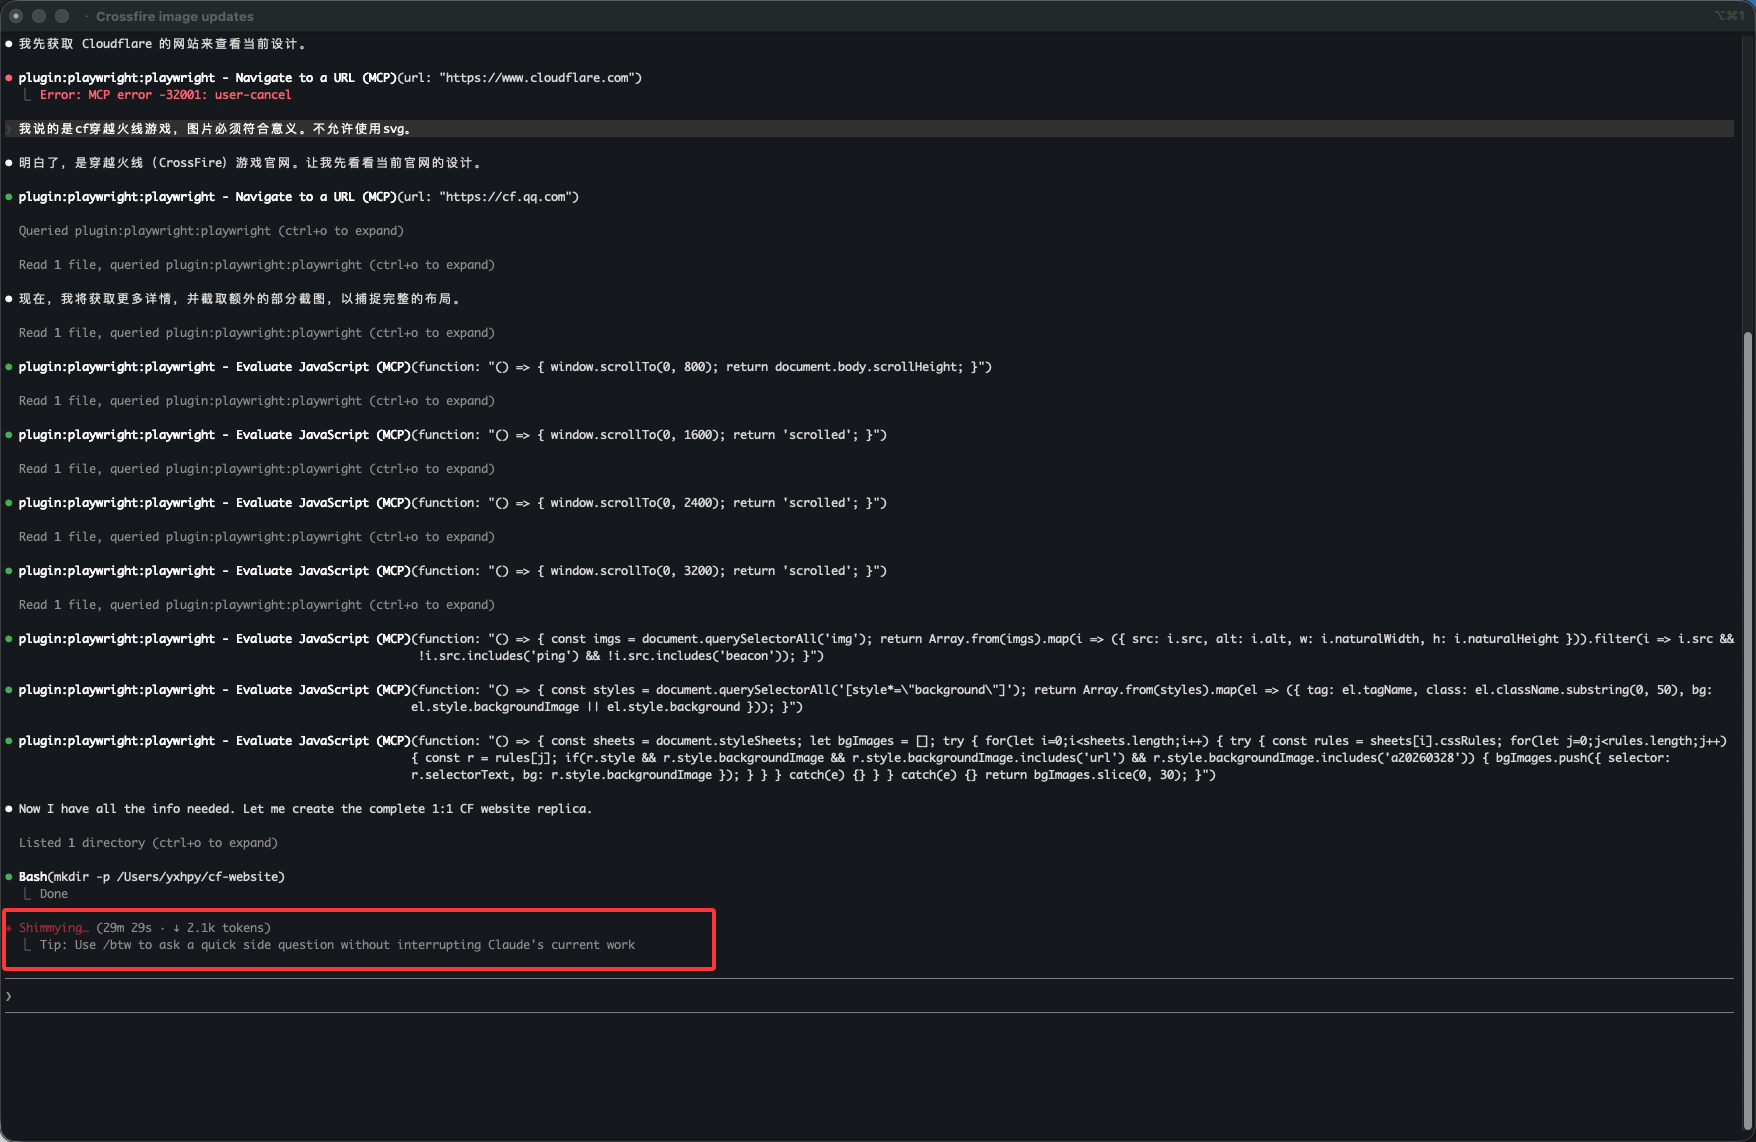
Task: Click the message starting '明白了，是穿越火线'
Action: click(x=253, y=163)
